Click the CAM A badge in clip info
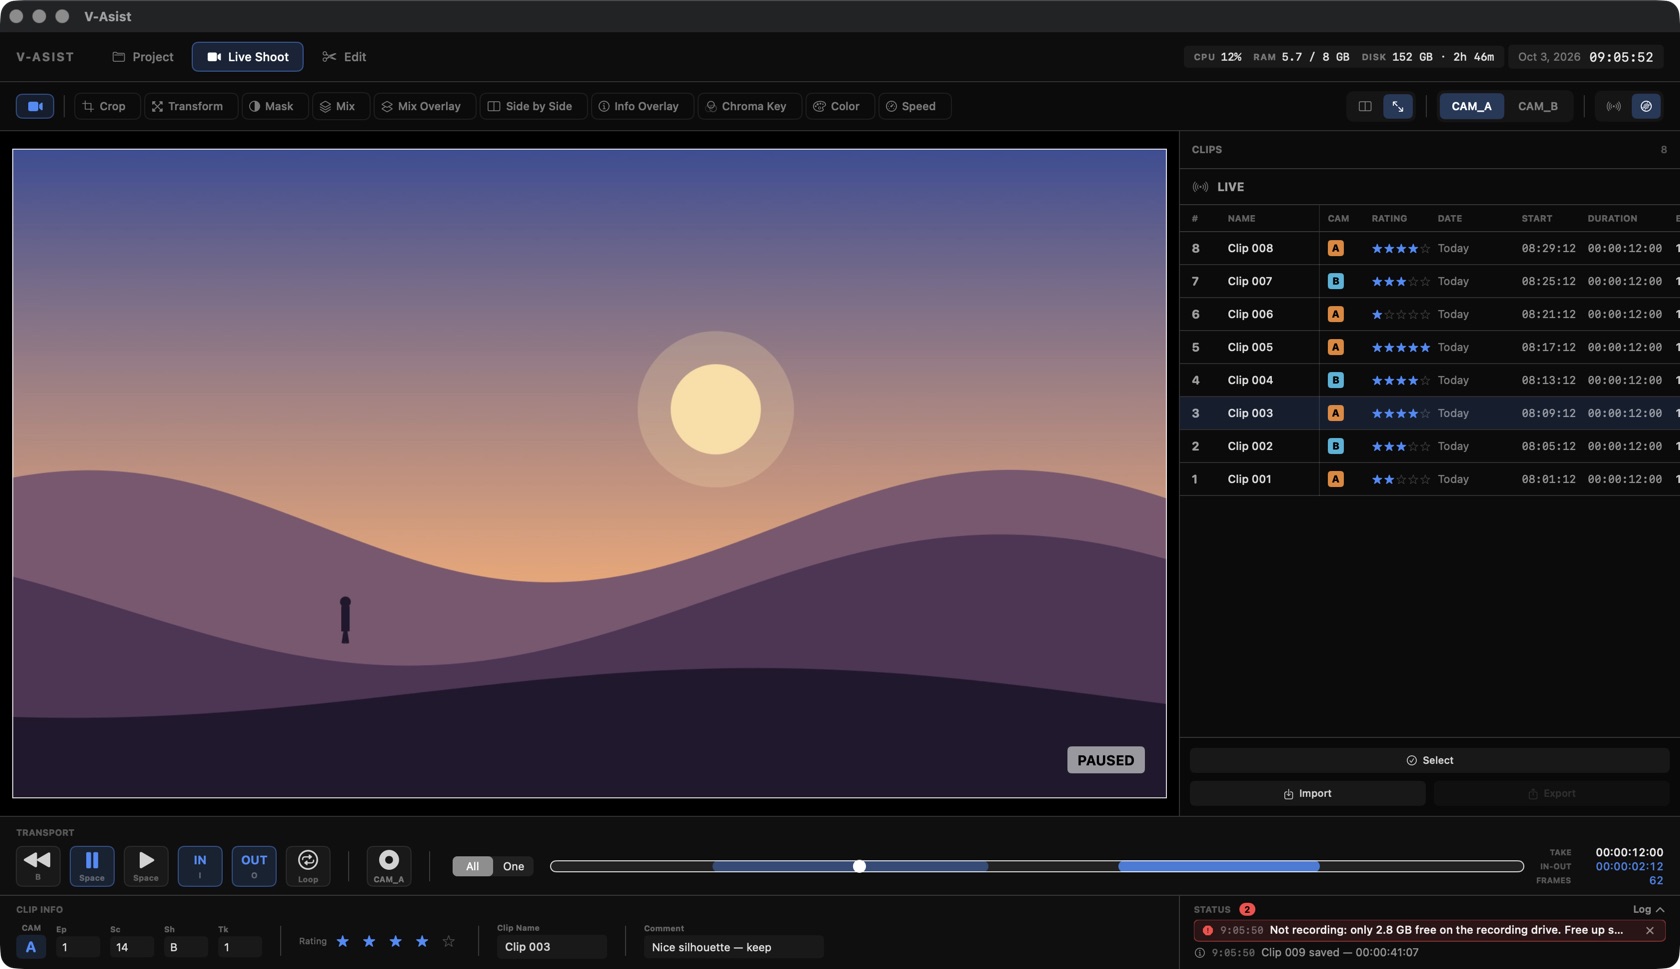The image size is (1680, 969). (31, 947)
